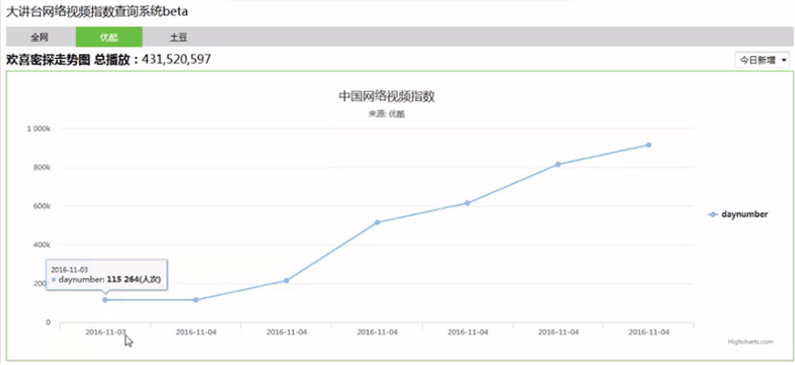Click the 2016-11-03 data point on the line
Image resolution: width=795 pixels, height=365 pixels.
coord(105,300)
